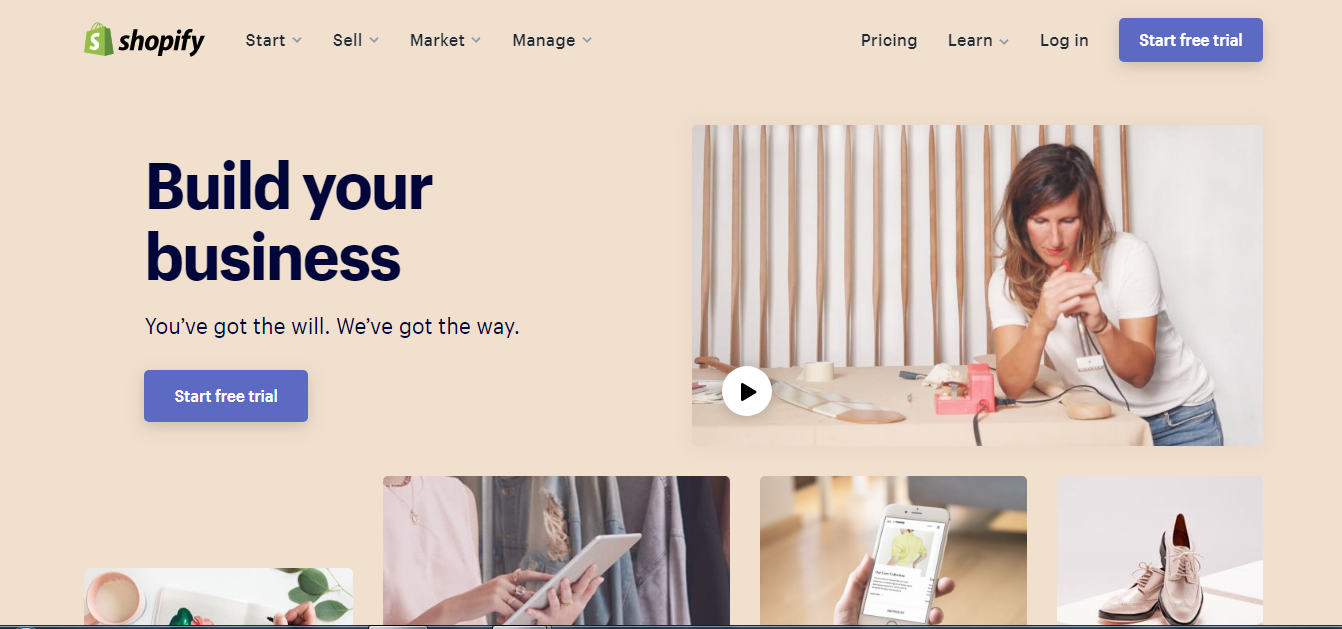This screenshot has height=629, width=1342.
Task: Click the shopify wordmark text
Action: coord(161,41)
